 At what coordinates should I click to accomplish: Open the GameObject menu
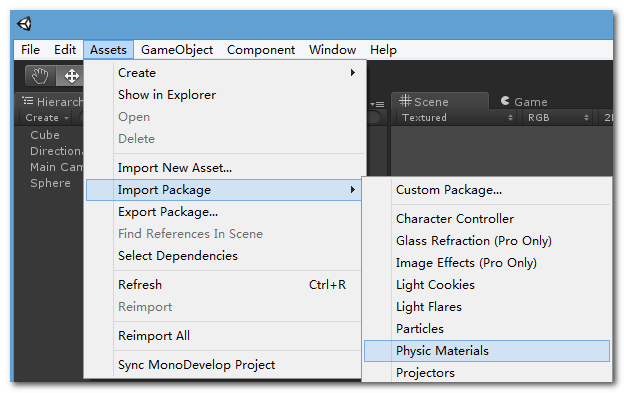[177, 50]
